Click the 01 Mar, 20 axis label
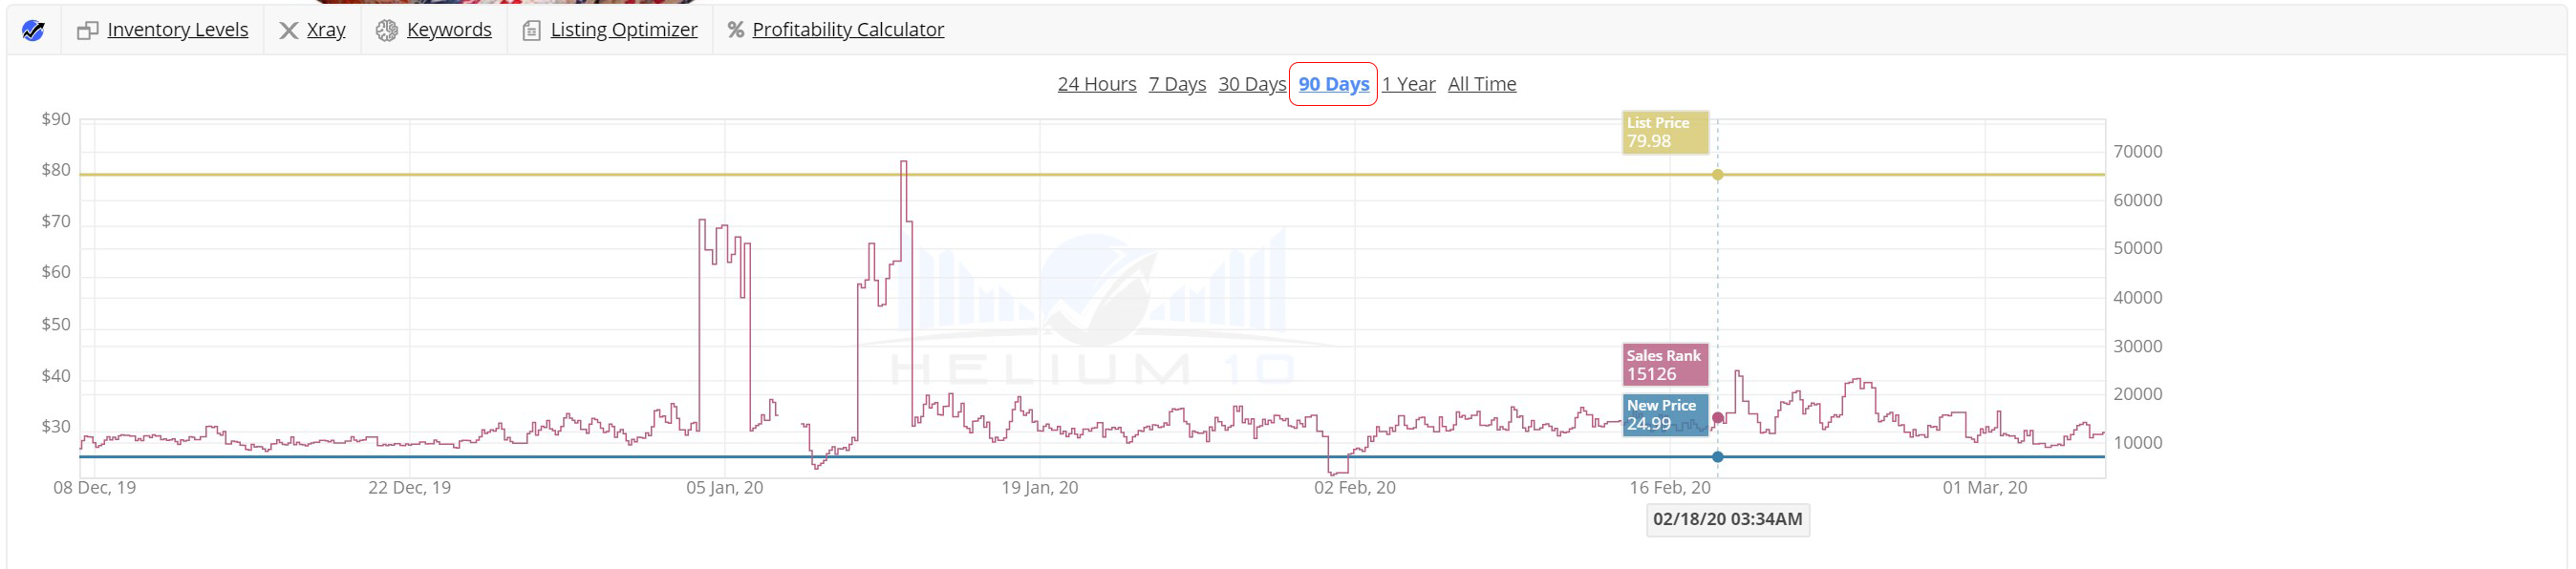 1985,488
